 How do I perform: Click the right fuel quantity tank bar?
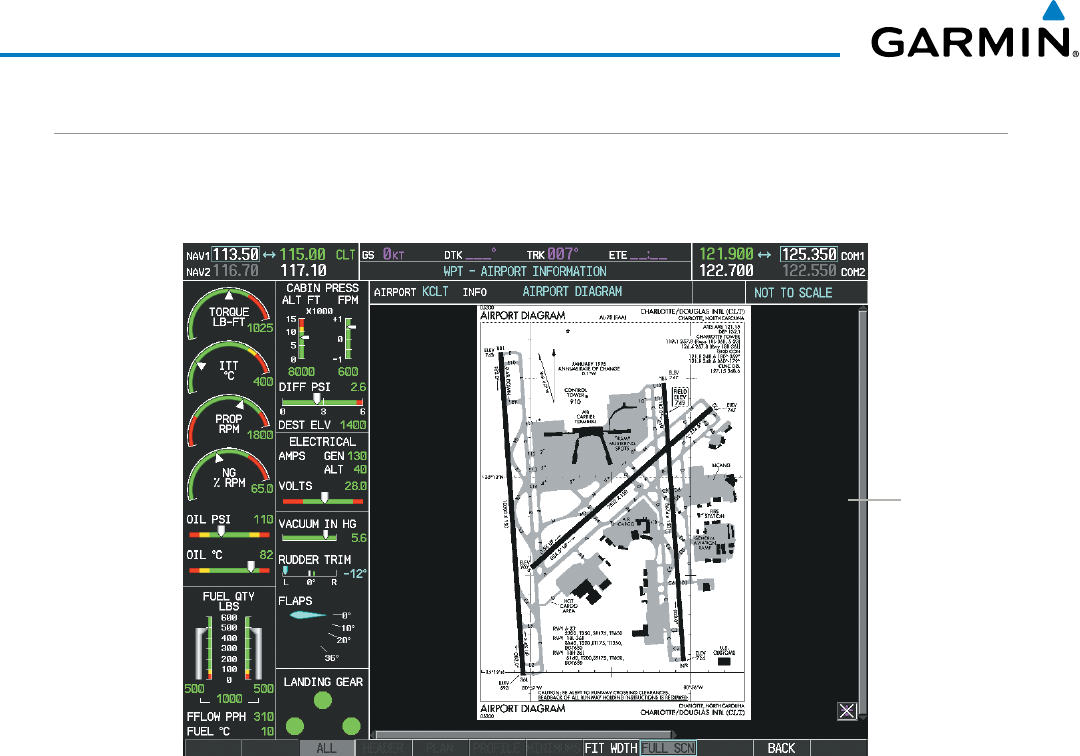[253, 648]
